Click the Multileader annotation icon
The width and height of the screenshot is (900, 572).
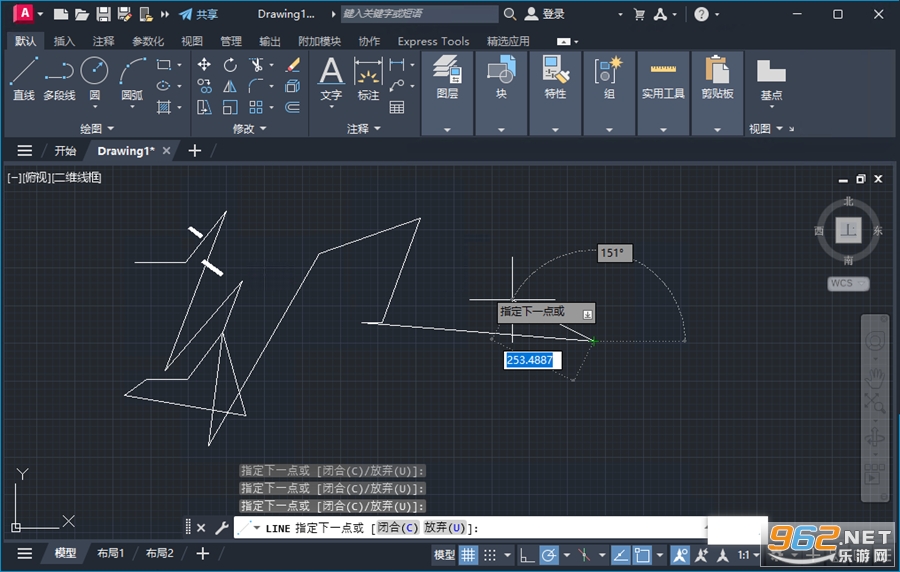coord(397,86)
